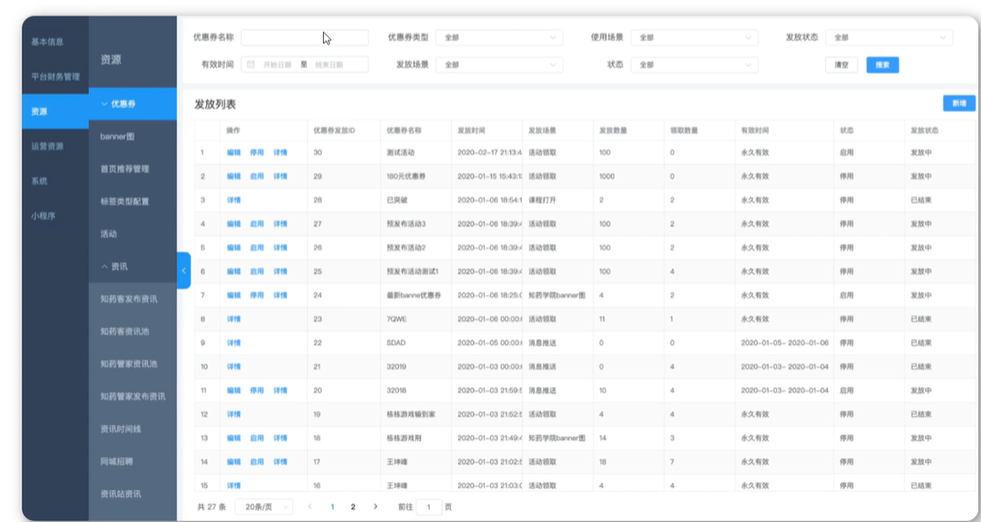
Task: Open 知药管家发布资讯 submenu item
Action: pyautogui.click(x=133, y=396)
